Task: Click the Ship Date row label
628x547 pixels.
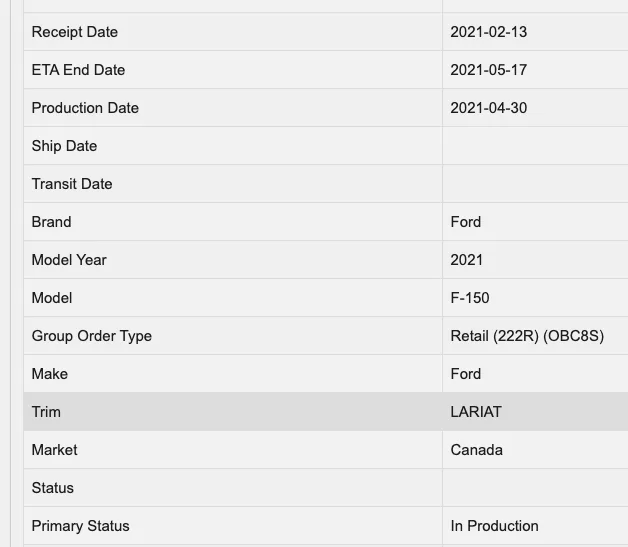Action: (64, 146)
